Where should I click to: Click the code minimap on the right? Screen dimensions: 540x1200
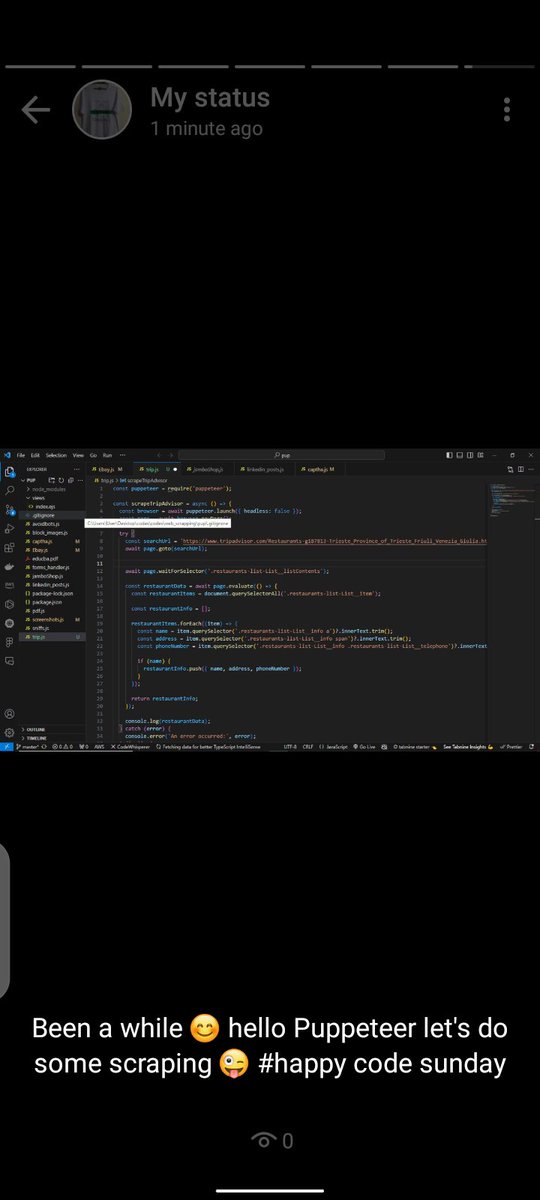(512, 499)
